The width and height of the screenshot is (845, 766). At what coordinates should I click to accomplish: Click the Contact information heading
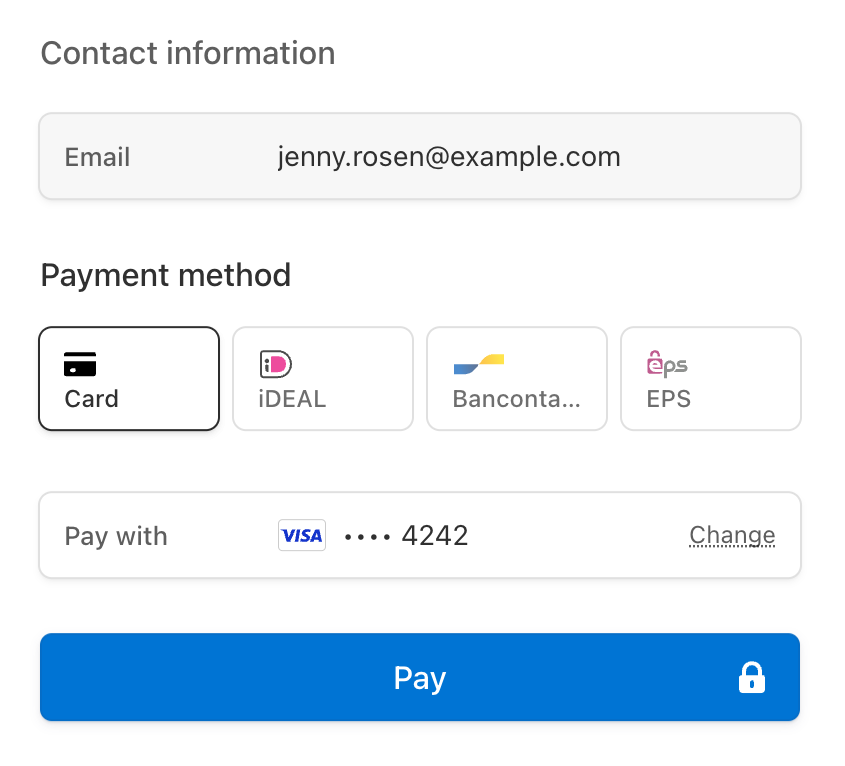click(188, 53)
